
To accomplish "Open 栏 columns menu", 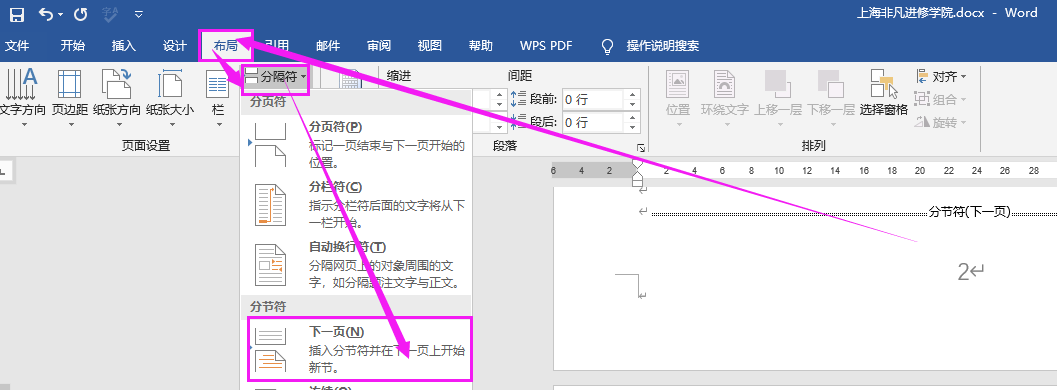I will coord(218,98).
